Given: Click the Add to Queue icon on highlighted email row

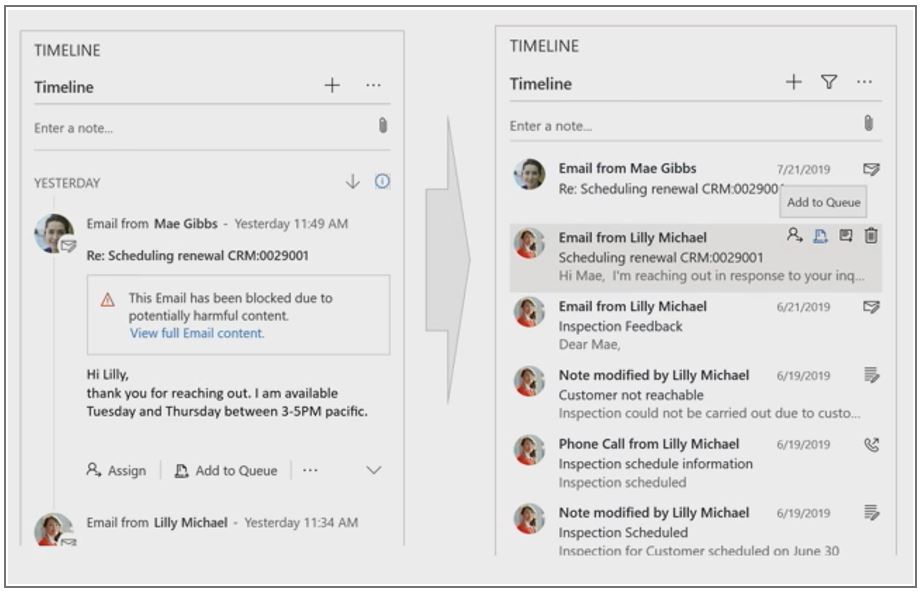Looking at the screenshot, I should [820, 236].
